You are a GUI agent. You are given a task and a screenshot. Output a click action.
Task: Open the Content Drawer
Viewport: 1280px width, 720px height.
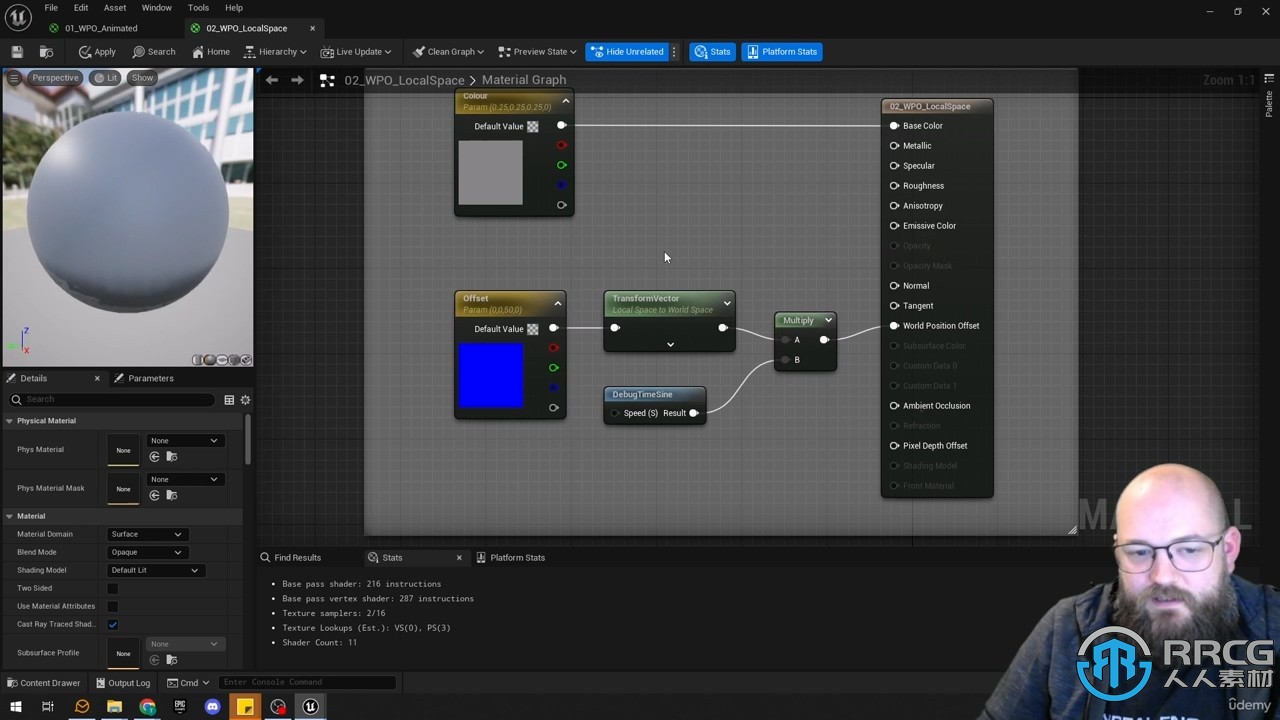coord(43,683)
